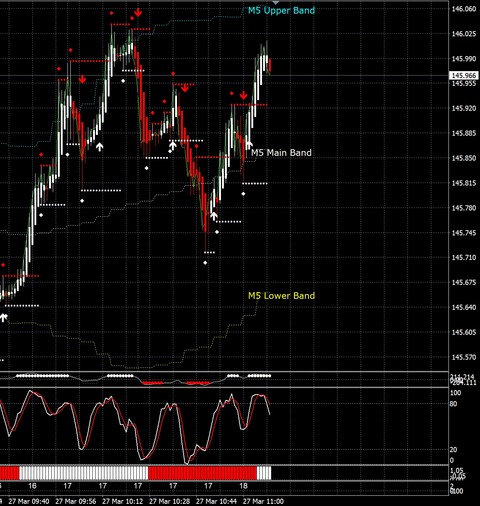The height and width of the screenshot is (506, 480).
Task: Click the 145.570 price axis label
Action: point(464,357)
